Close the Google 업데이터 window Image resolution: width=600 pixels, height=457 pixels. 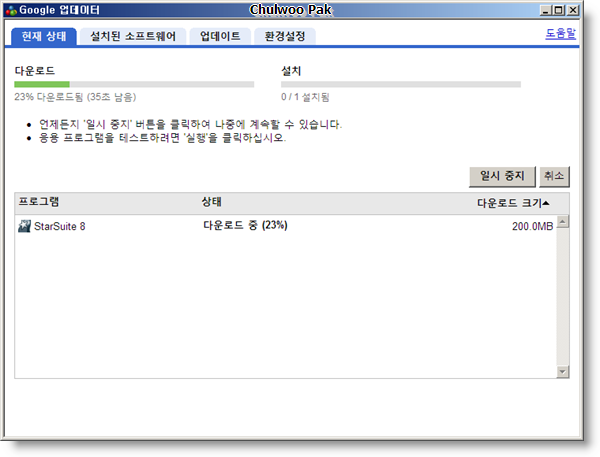coord(573,10)
